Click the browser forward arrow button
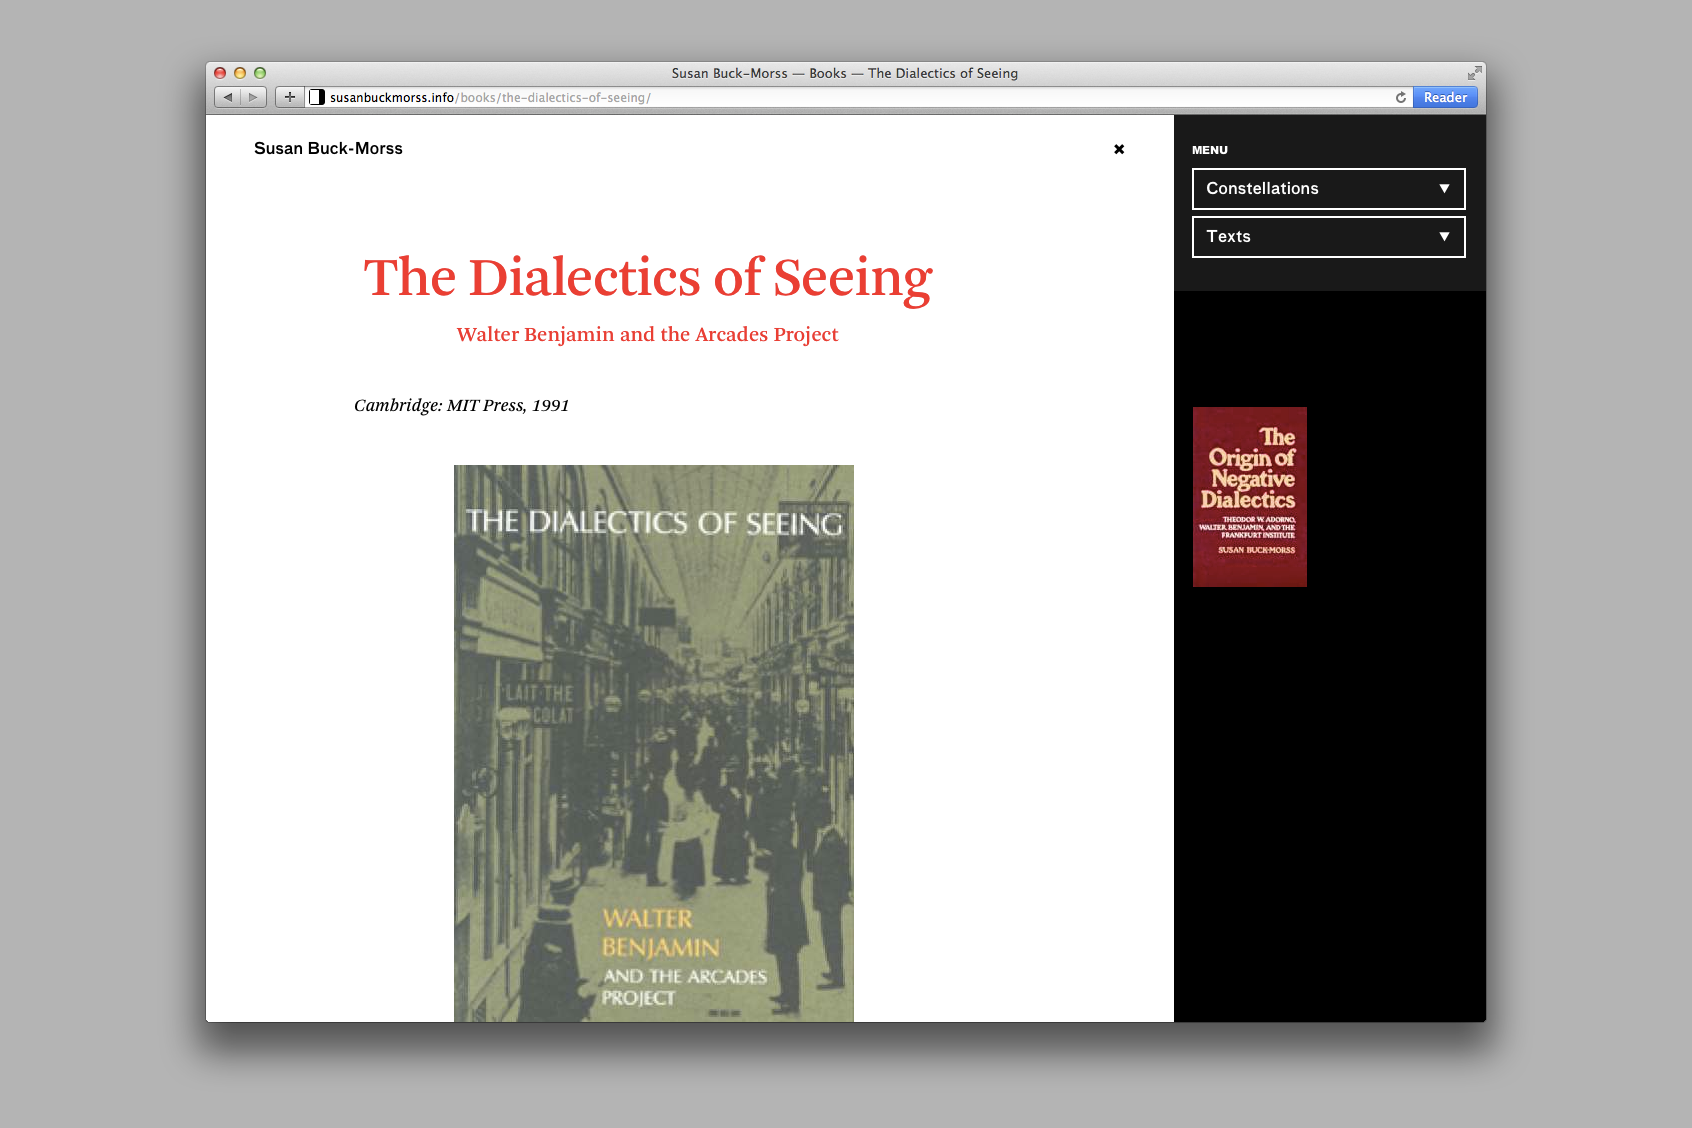Screen dimensions: 1692x1128 point(254,97)
